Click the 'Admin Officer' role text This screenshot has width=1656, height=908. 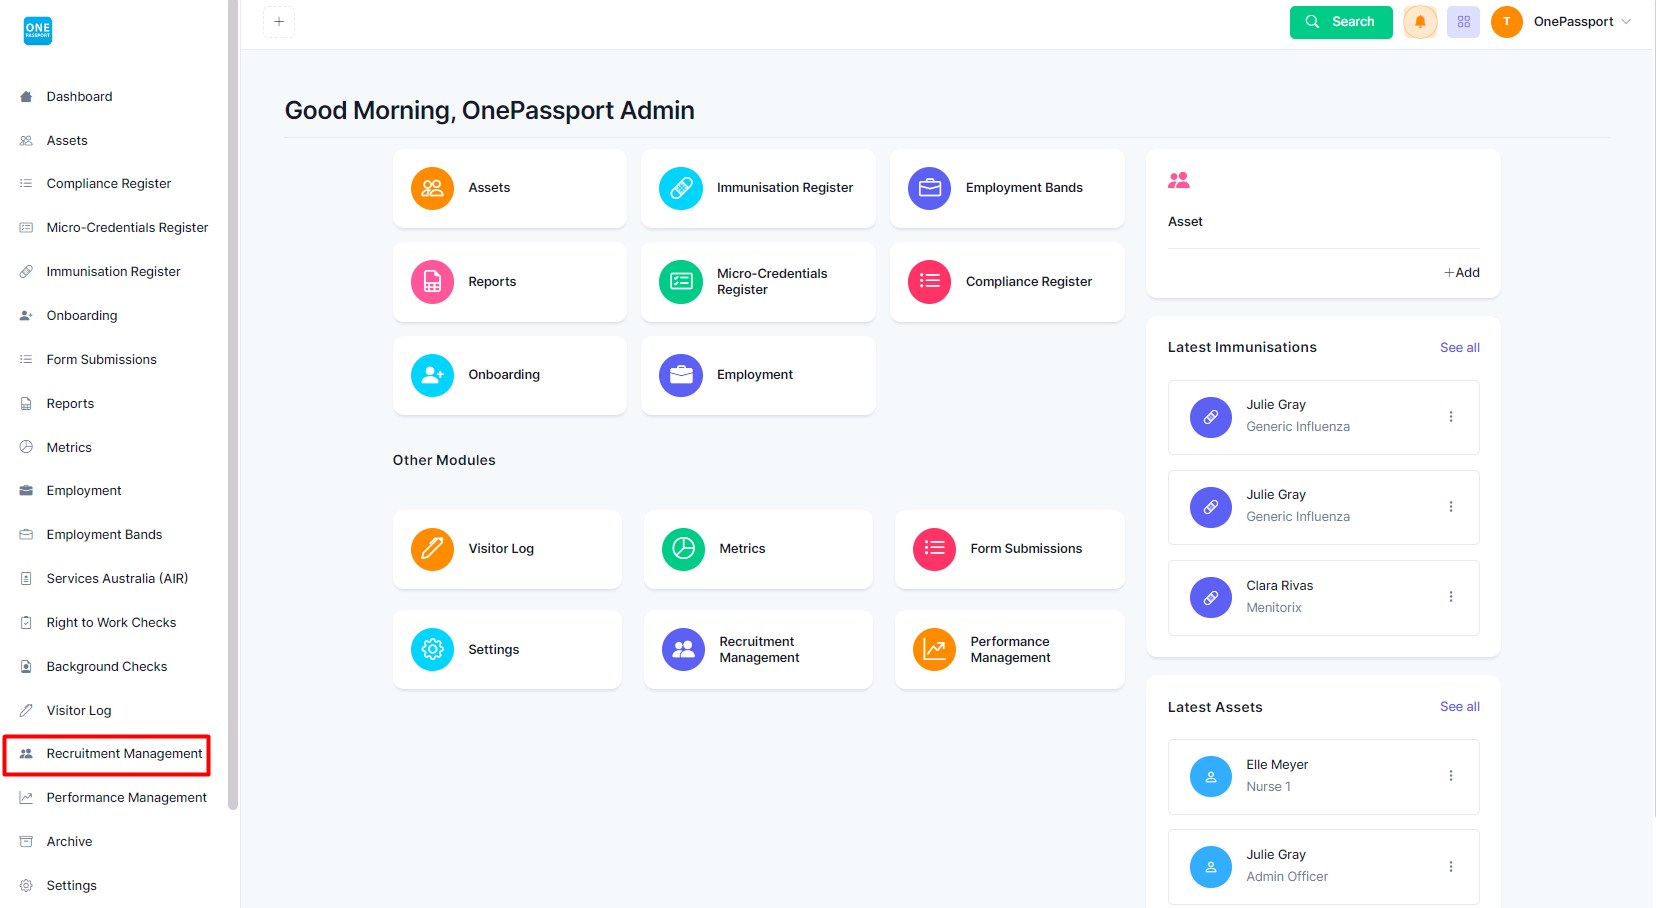(x=1287, y=877)
